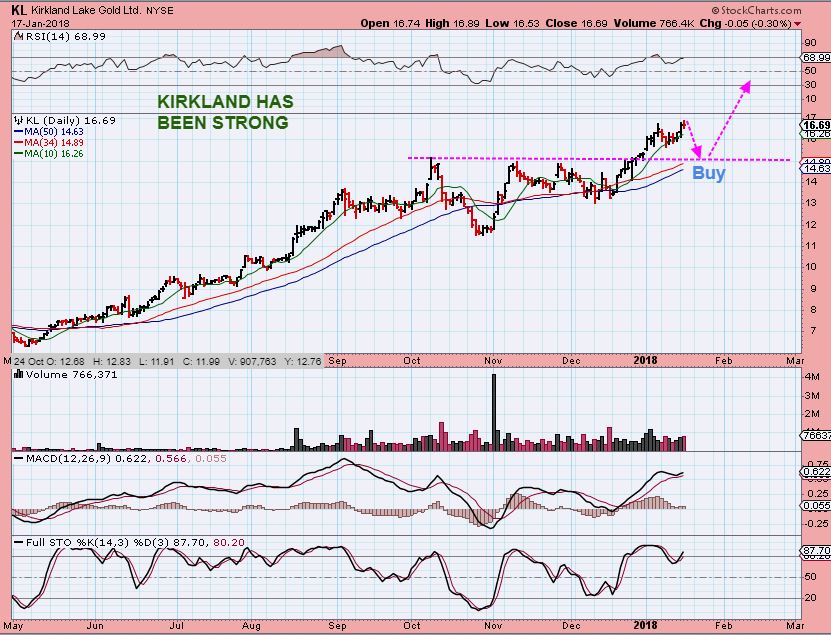Screen dimensions: 831x635
Task: Click the Kirkland Lake Gold Ltd. name
Action: [86, 10]
